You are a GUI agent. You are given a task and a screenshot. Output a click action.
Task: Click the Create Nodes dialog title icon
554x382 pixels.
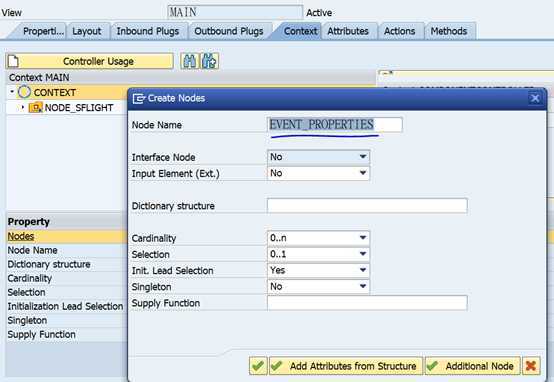point(138,98)
